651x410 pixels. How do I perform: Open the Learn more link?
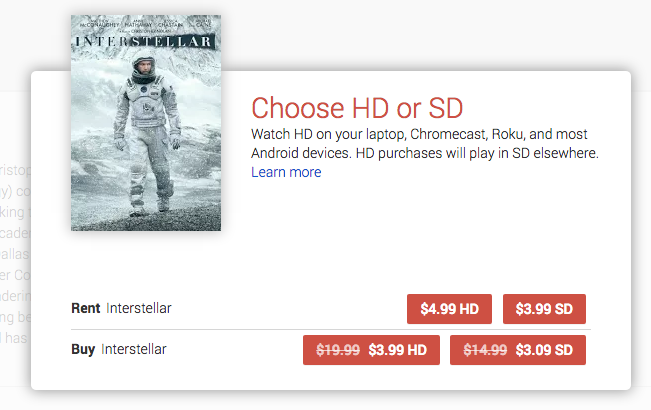tap(286, 172)
